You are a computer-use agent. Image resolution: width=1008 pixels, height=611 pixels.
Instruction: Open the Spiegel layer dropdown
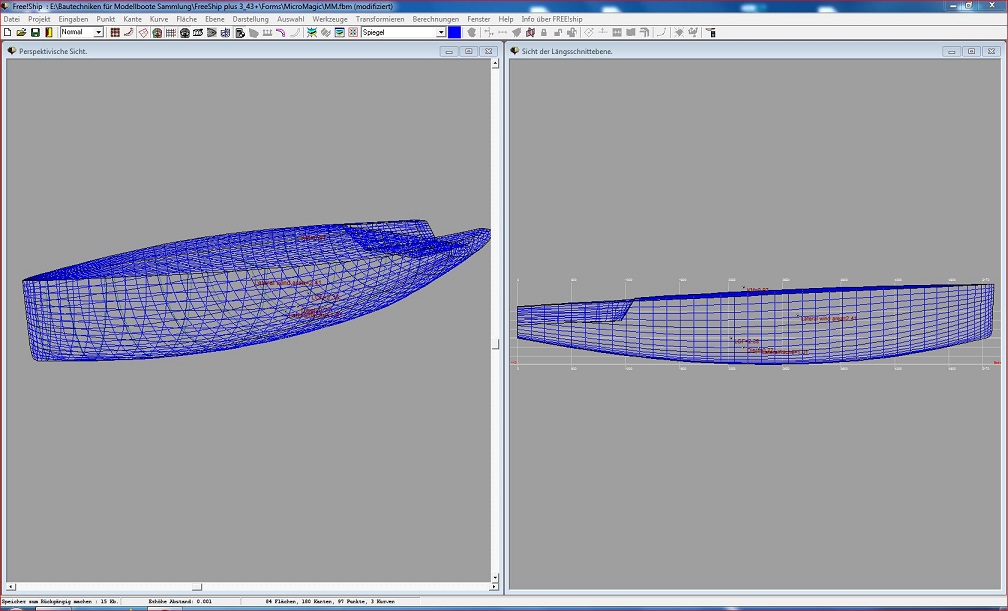point(441,33)
